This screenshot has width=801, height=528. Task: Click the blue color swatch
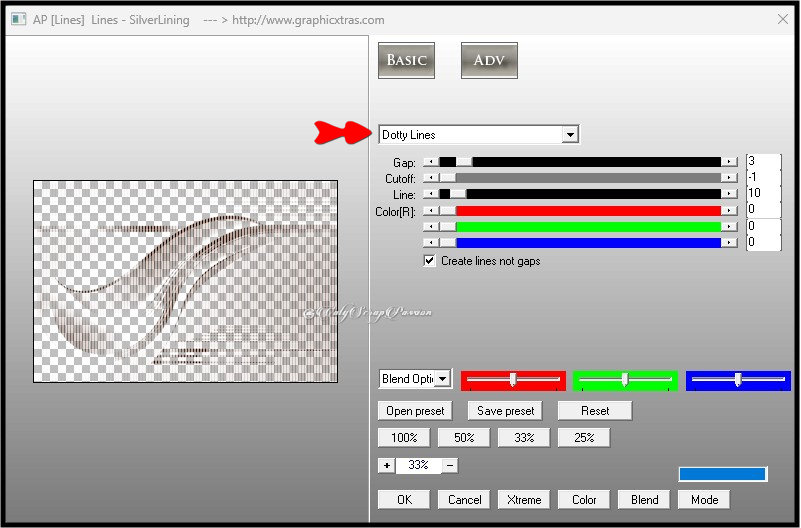[722, 474]
